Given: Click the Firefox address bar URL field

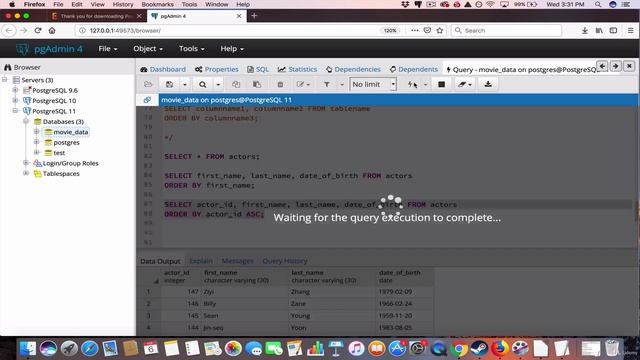Looking at the screenshot, I should (x=233, y=31).
